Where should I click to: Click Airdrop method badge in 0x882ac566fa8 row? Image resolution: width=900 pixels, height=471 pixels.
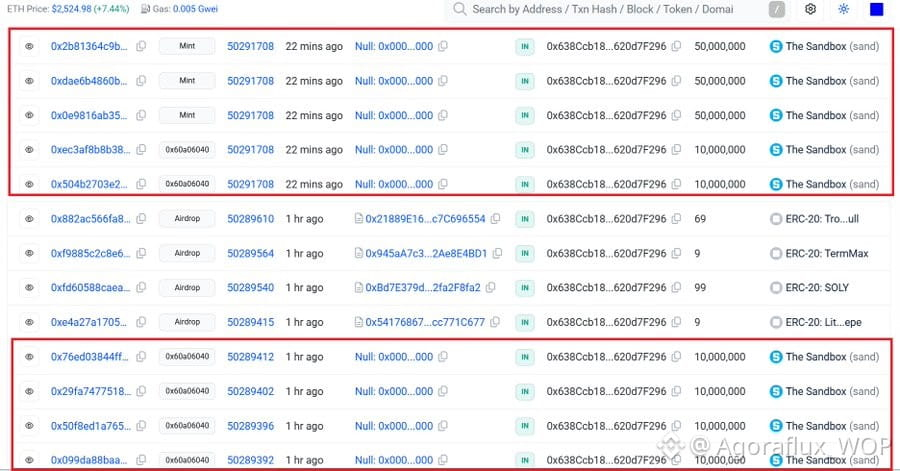click(x=187, y=219)
